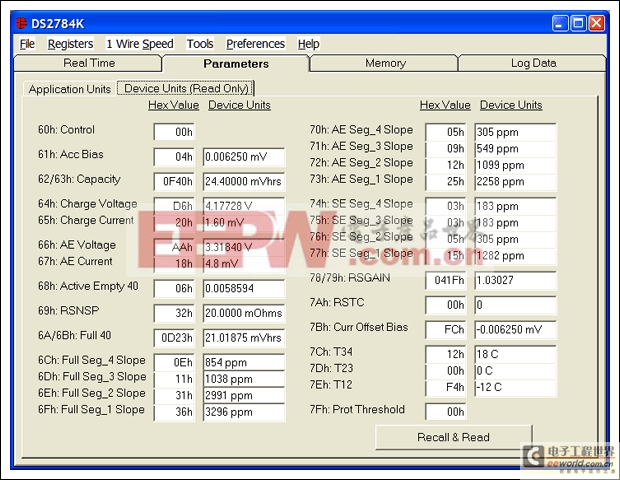The height and width of the screenshot is (480, 620).
Task: Open the 1 Wire Speed menu
Action: pyautogui.click(x=140, y=44)
